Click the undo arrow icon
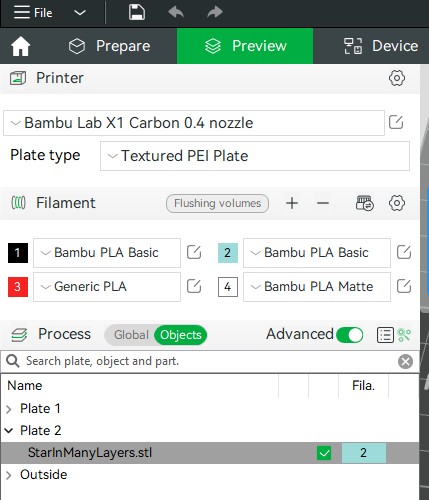Image resolution: width=429 pixels, height=500 pixels. (176, 13)
